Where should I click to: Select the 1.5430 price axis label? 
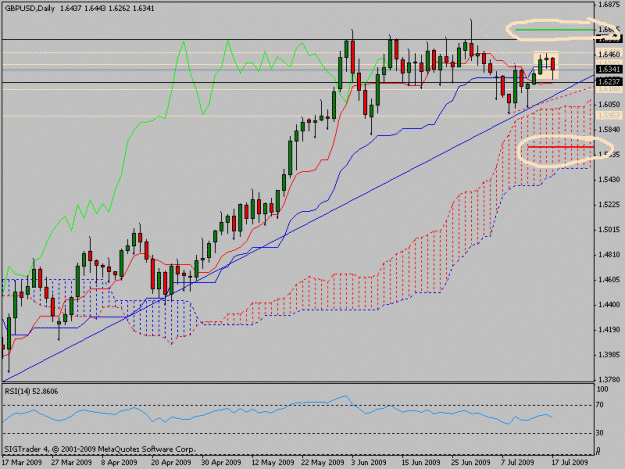click(x=609, y=180)
